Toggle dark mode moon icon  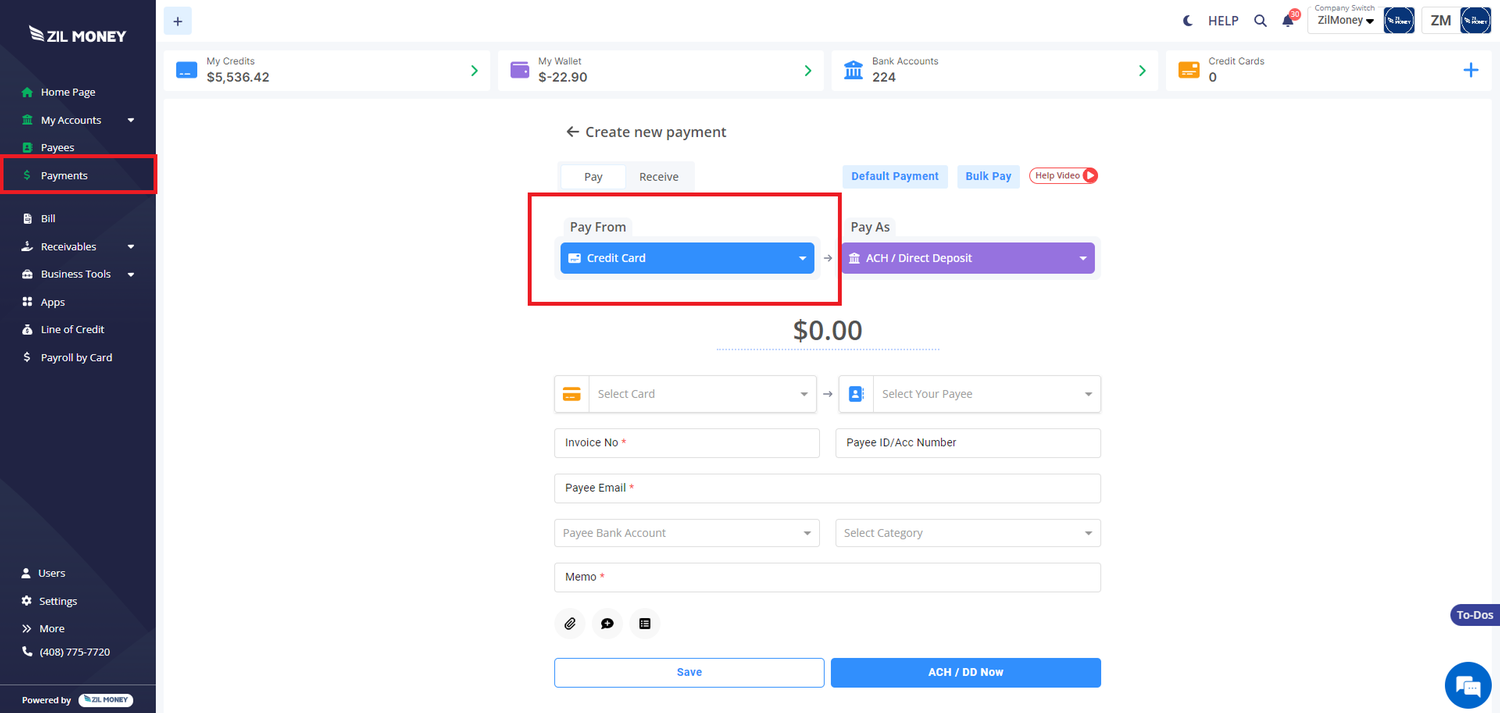[x=1188, y=20]
